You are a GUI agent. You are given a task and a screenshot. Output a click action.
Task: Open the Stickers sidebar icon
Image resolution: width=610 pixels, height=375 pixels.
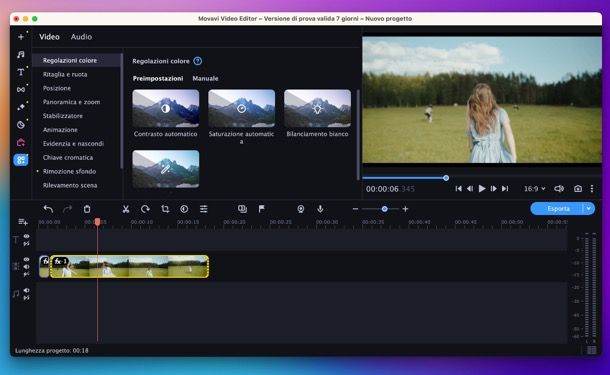tap(21, 125)
